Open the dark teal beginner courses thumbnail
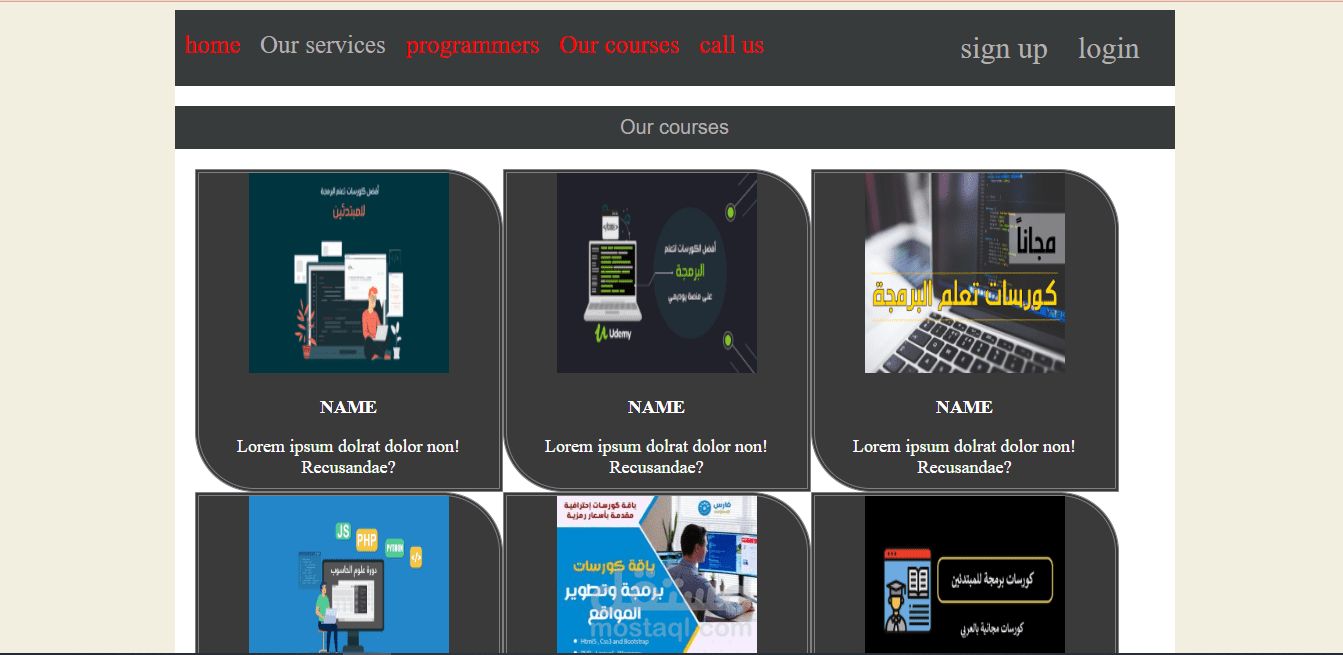The height and width of the screenshot is (655, 1343). point(349,273)
